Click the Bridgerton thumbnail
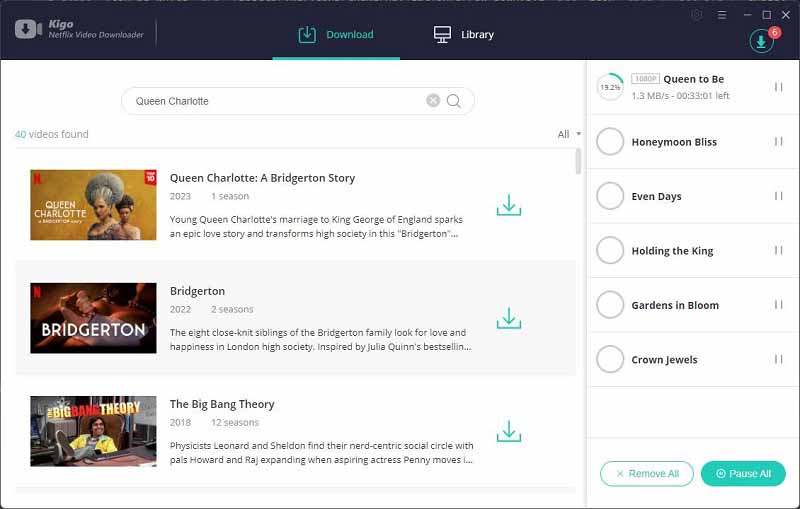The width and height of the screenshot is (800, 509). tap(93, 318)
